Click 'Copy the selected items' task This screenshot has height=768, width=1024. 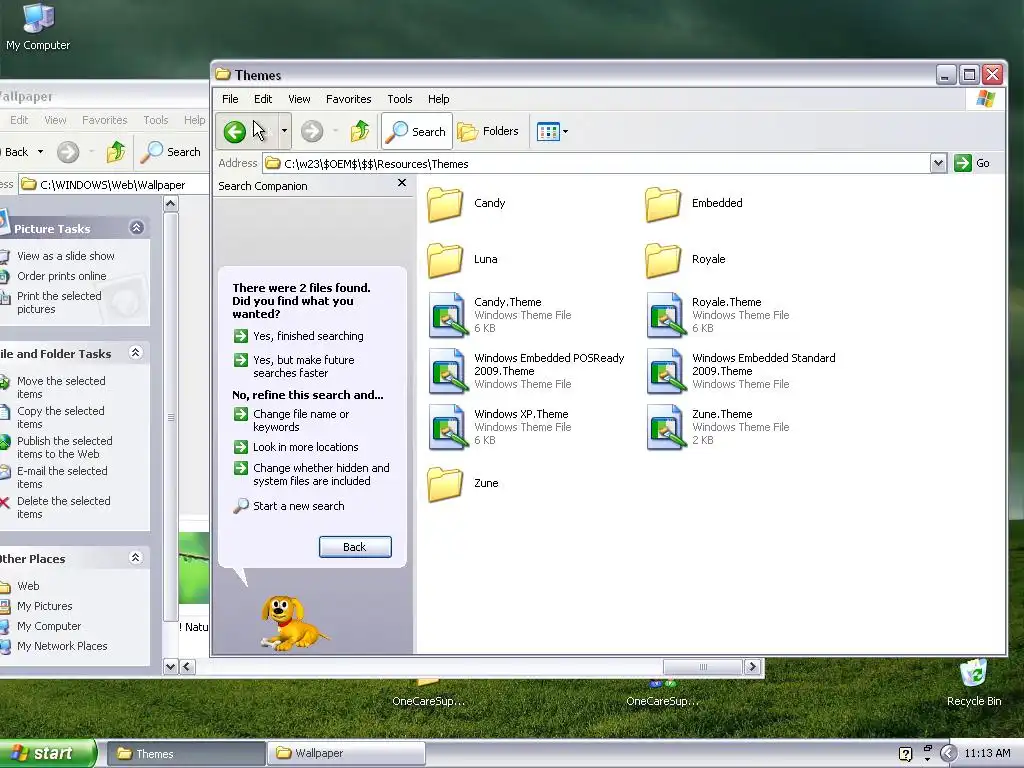pyautogui.click(x=60, y=417)
